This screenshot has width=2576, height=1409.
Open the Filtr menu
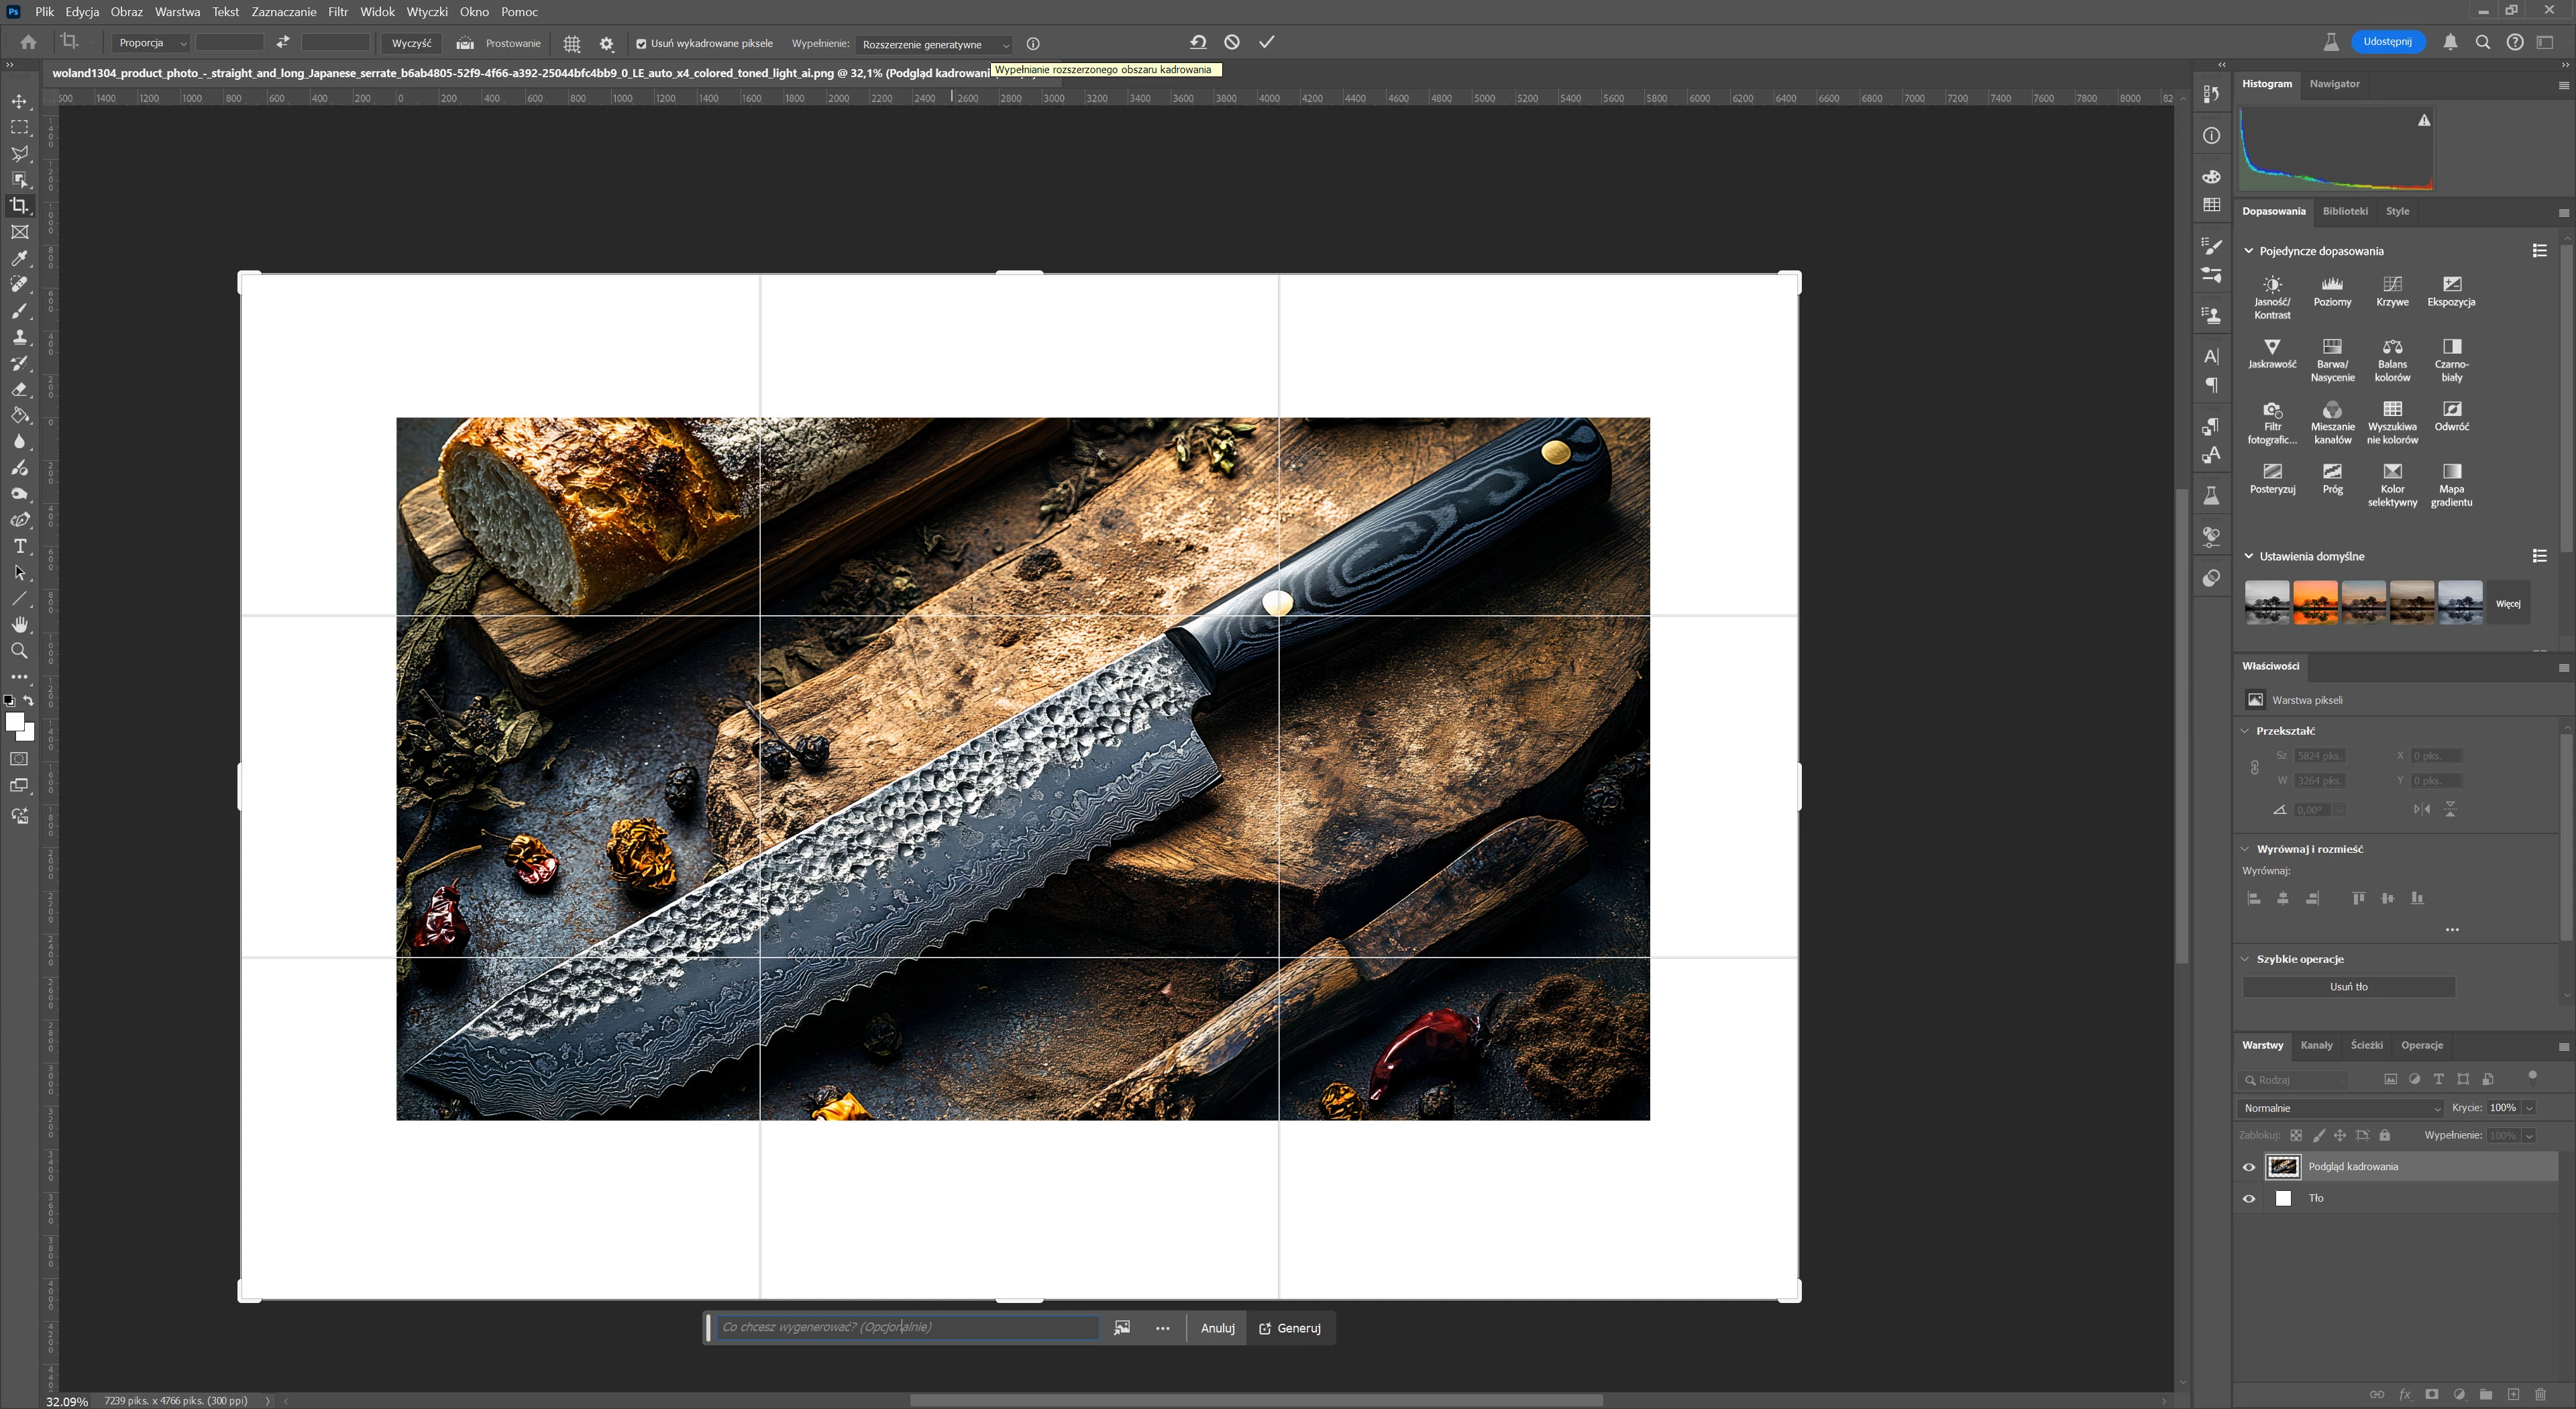(x=338, y=12)
